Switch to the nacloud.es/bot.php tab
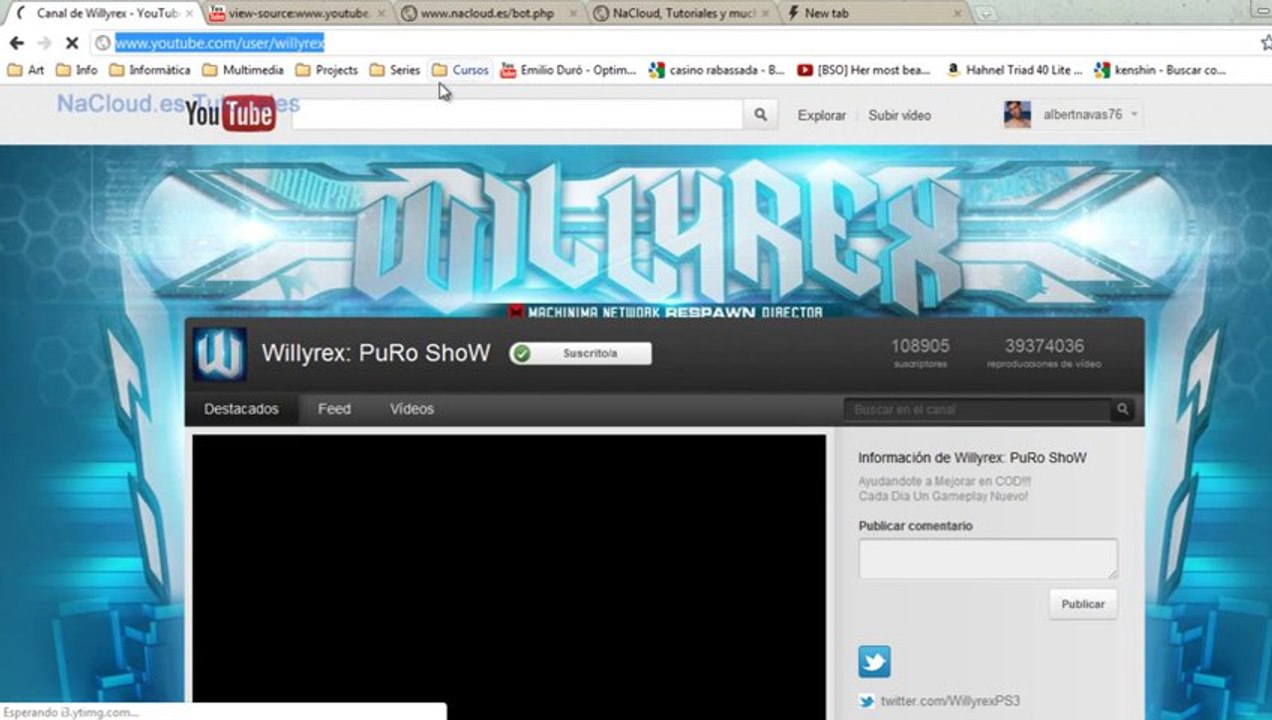 tap(486, 13)
